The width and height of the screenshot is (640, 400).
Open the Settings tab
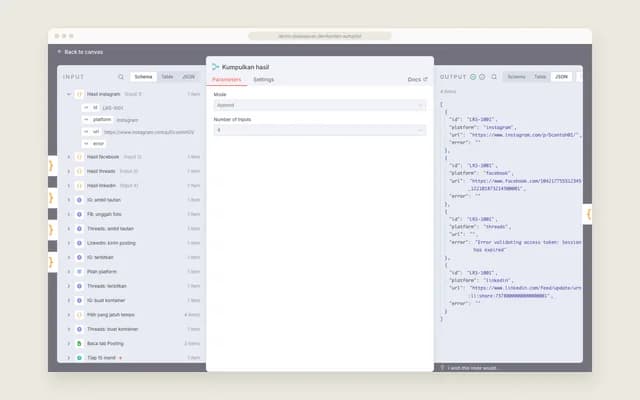click(263, 80)
